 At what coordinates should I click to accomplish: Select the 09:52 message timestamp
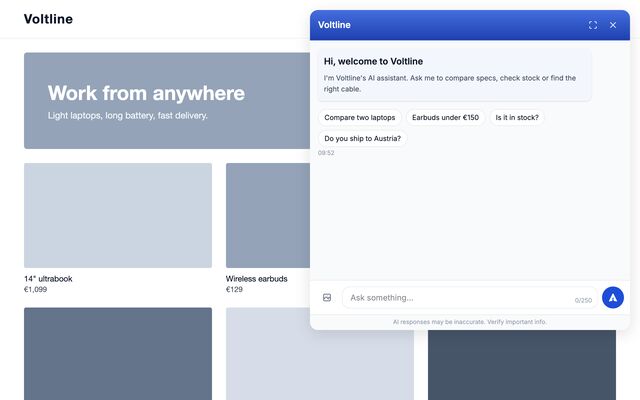click(x=326, y=153)
